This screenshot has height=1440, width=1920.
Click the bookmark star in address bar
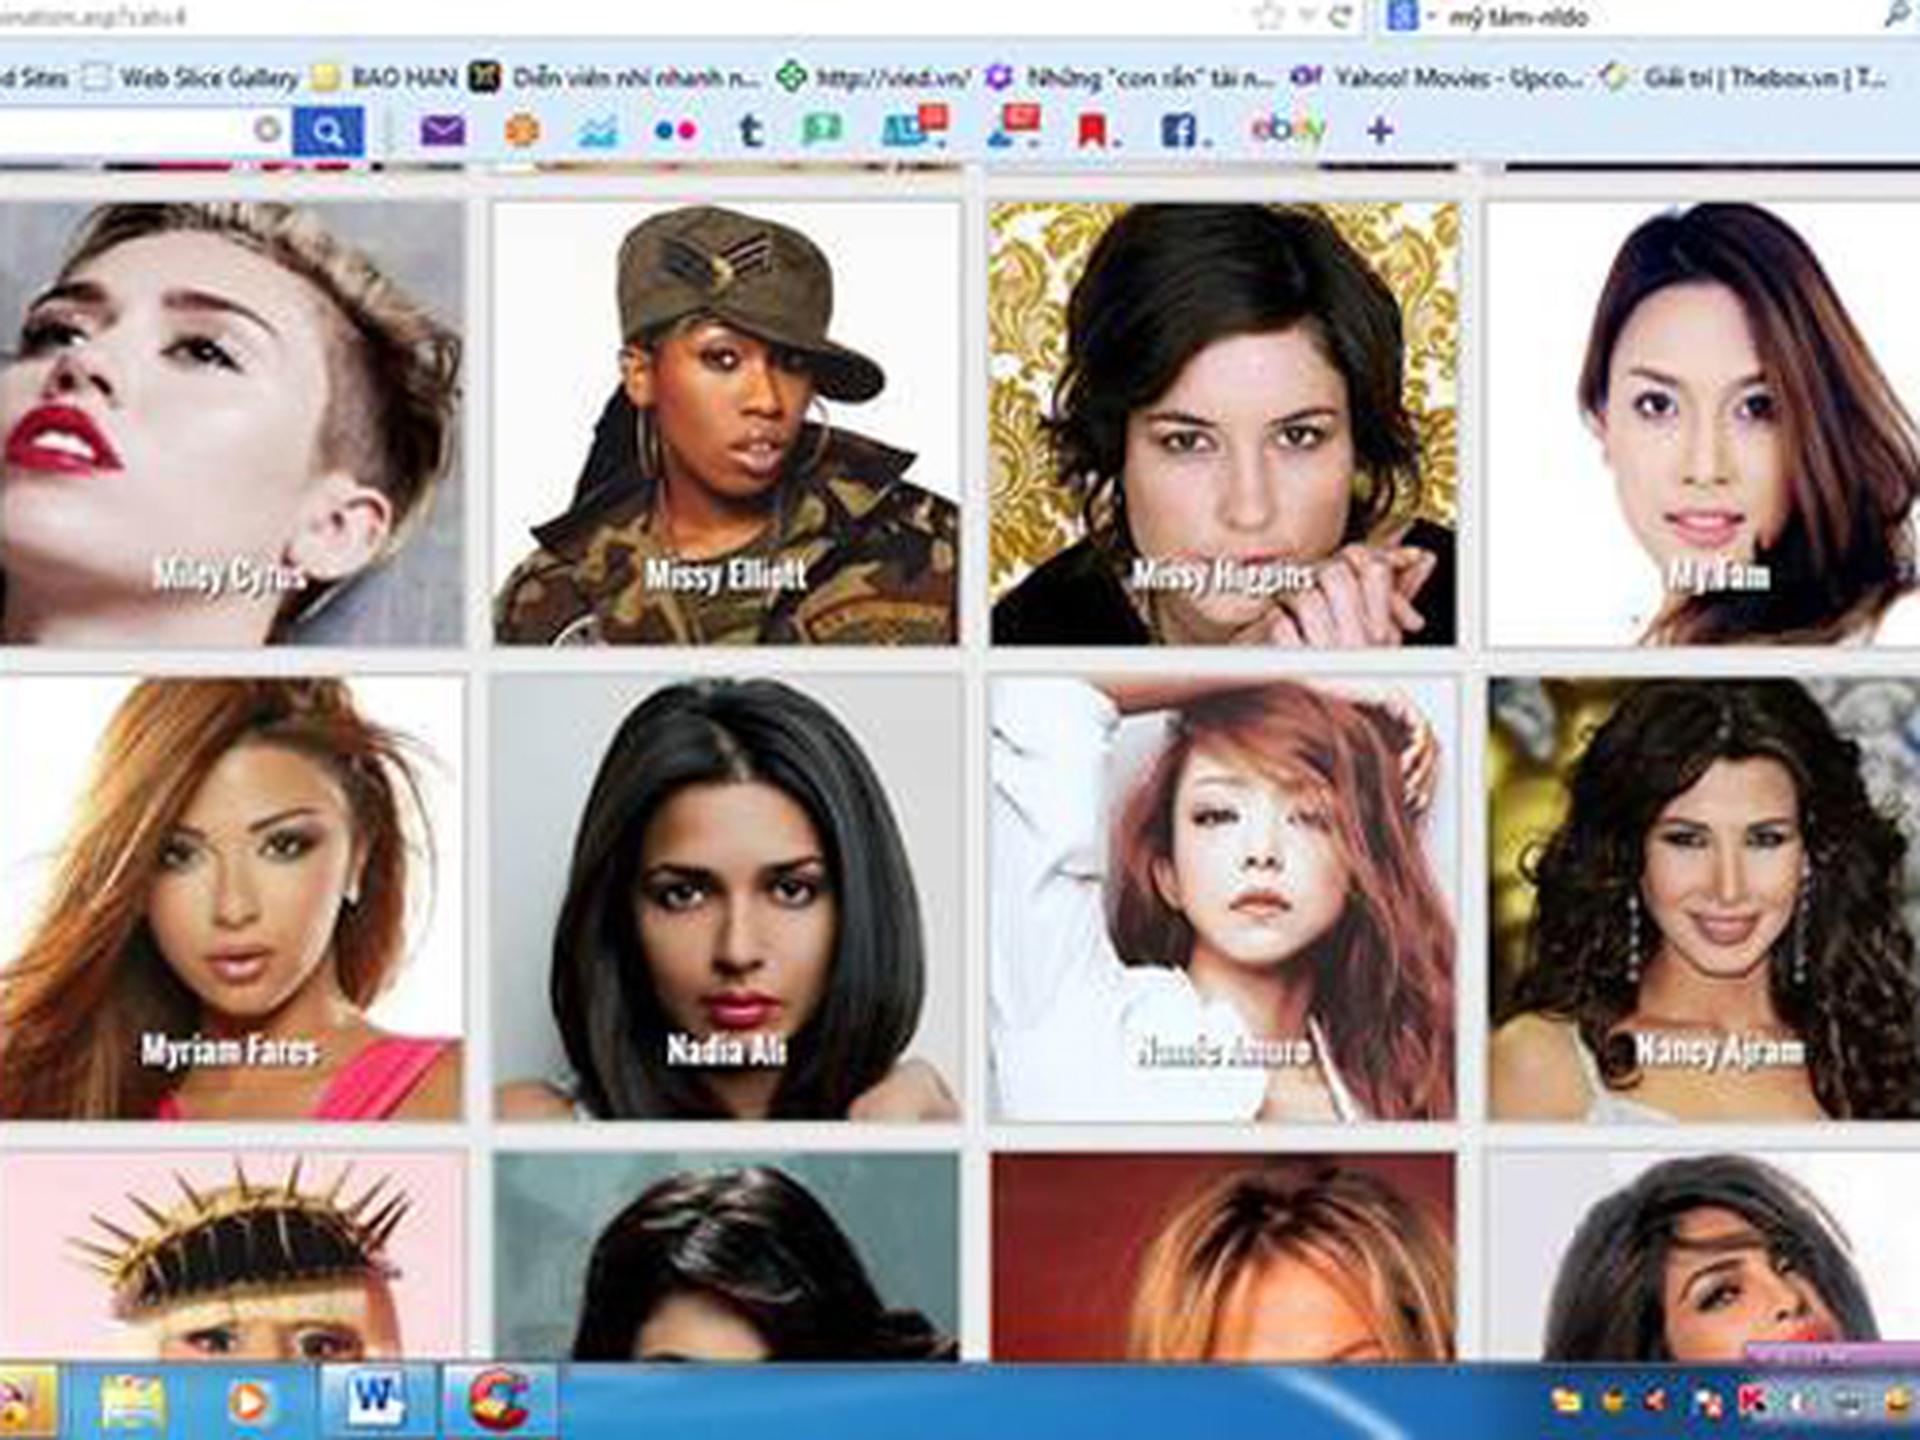pyautogui.click(x=1267, y=16)
